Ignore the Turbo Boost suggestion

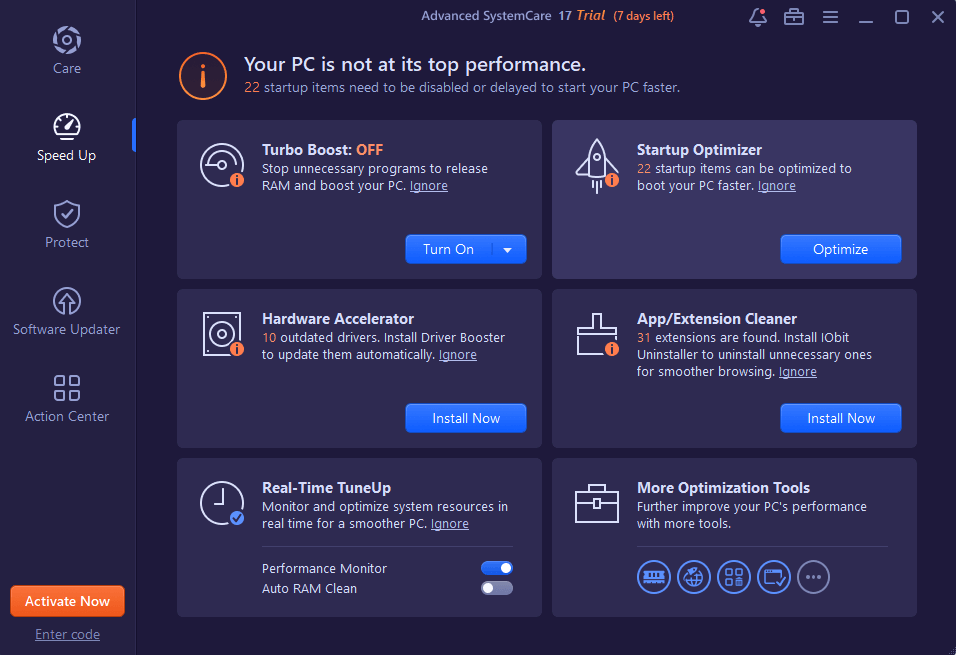pos(429,186)
